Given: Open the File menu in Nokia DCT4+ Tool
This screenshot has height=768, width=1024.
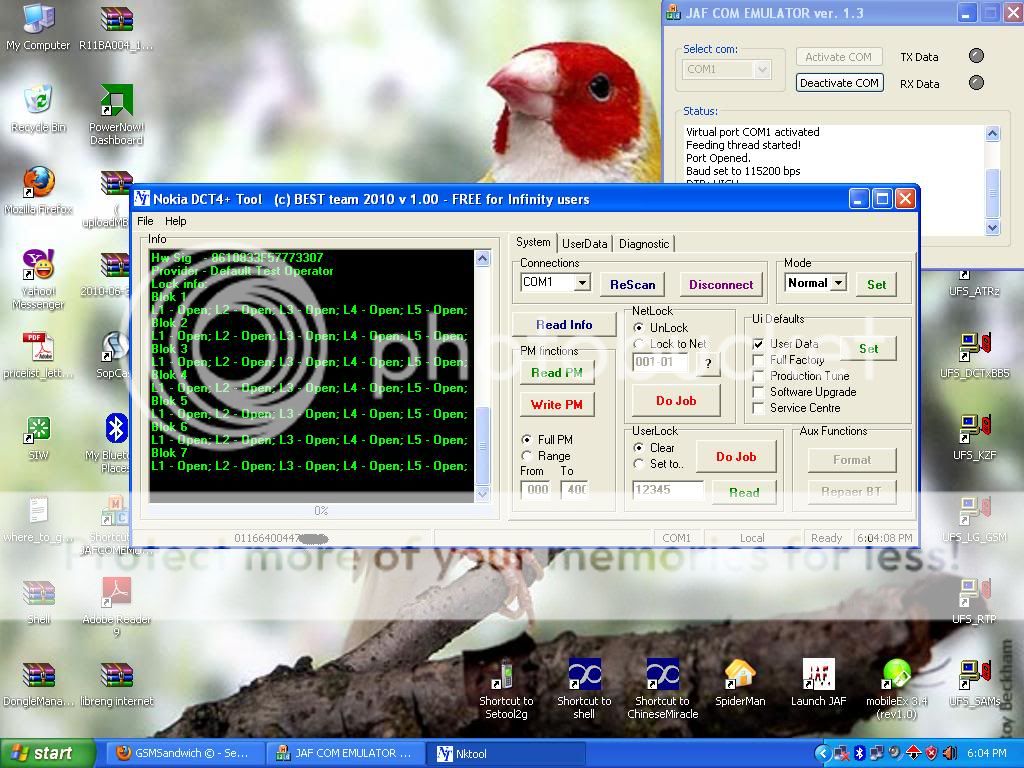Looking at the screenshot, I should point(145,221).
